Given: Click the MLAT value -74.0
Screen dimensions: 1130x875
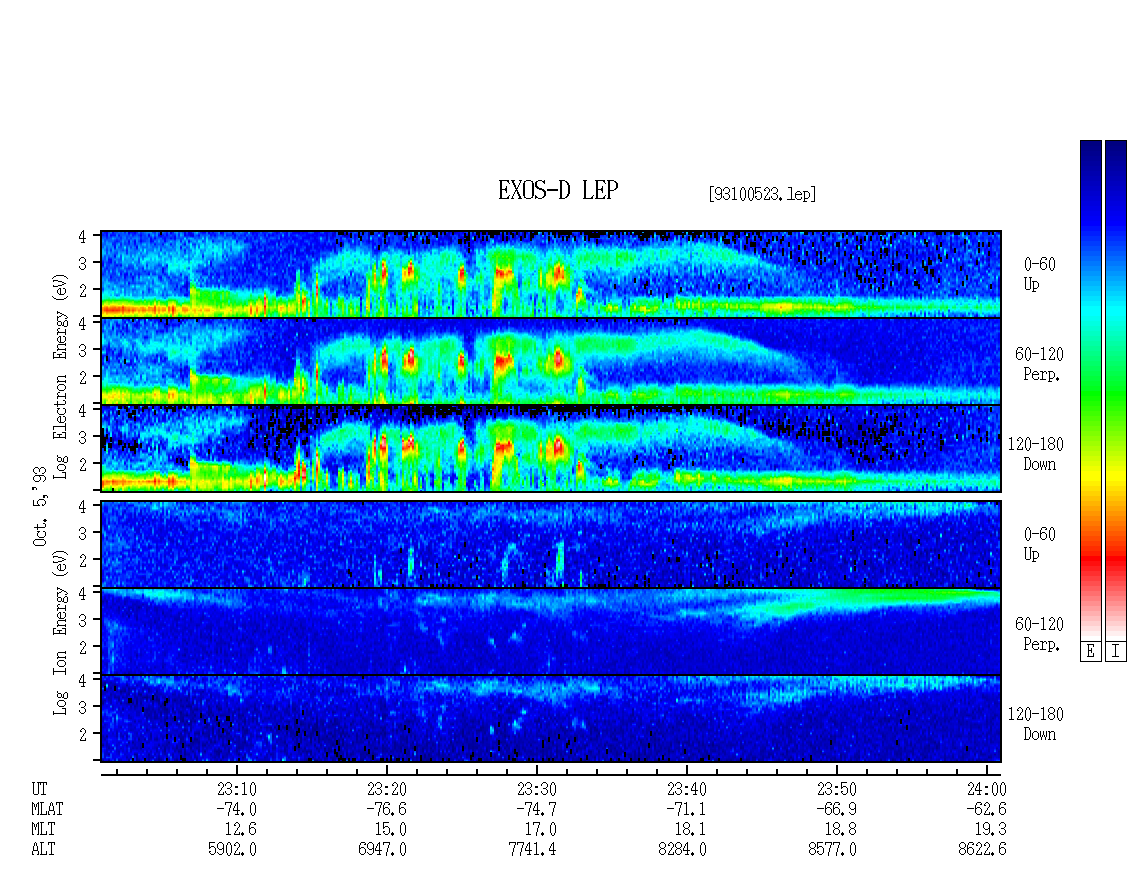Looking at the screenshot, I should pos(237,809).
